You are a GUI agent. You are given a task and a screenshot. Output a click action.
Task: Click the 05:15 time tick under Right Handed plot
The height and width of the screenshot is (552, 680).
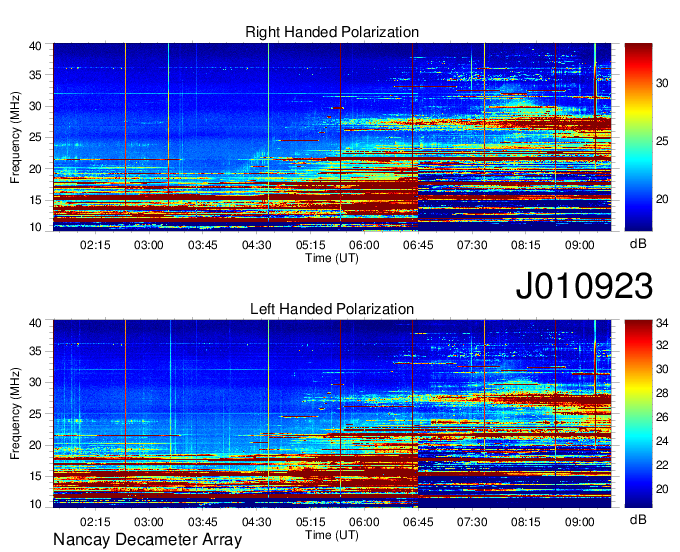[311, 245]
